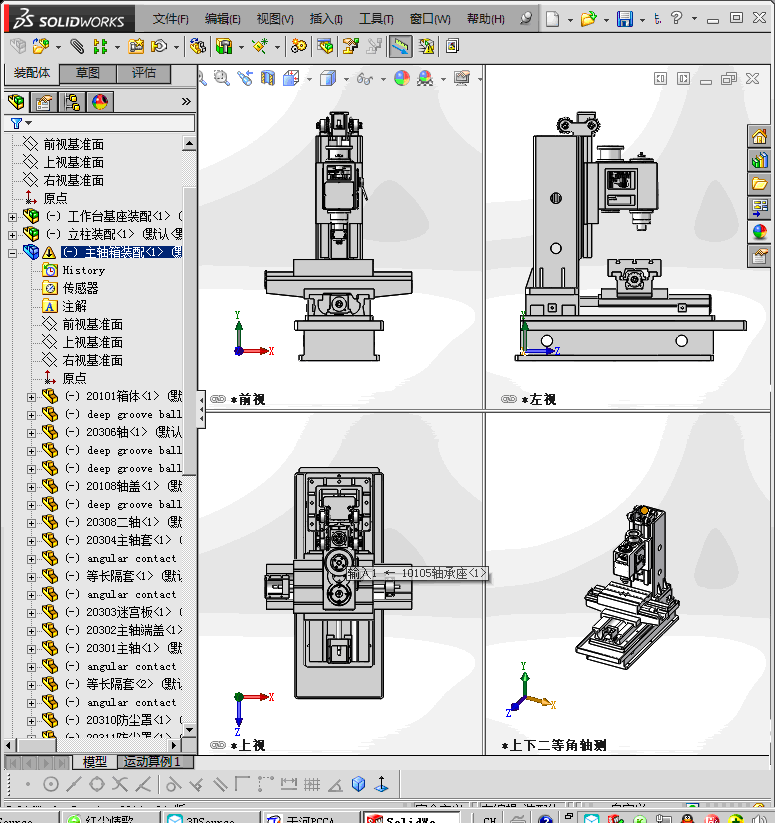Screen dimensions: 775x823
Task: Open Appearances task pane color ball
Action: click(x=759, y=231)
